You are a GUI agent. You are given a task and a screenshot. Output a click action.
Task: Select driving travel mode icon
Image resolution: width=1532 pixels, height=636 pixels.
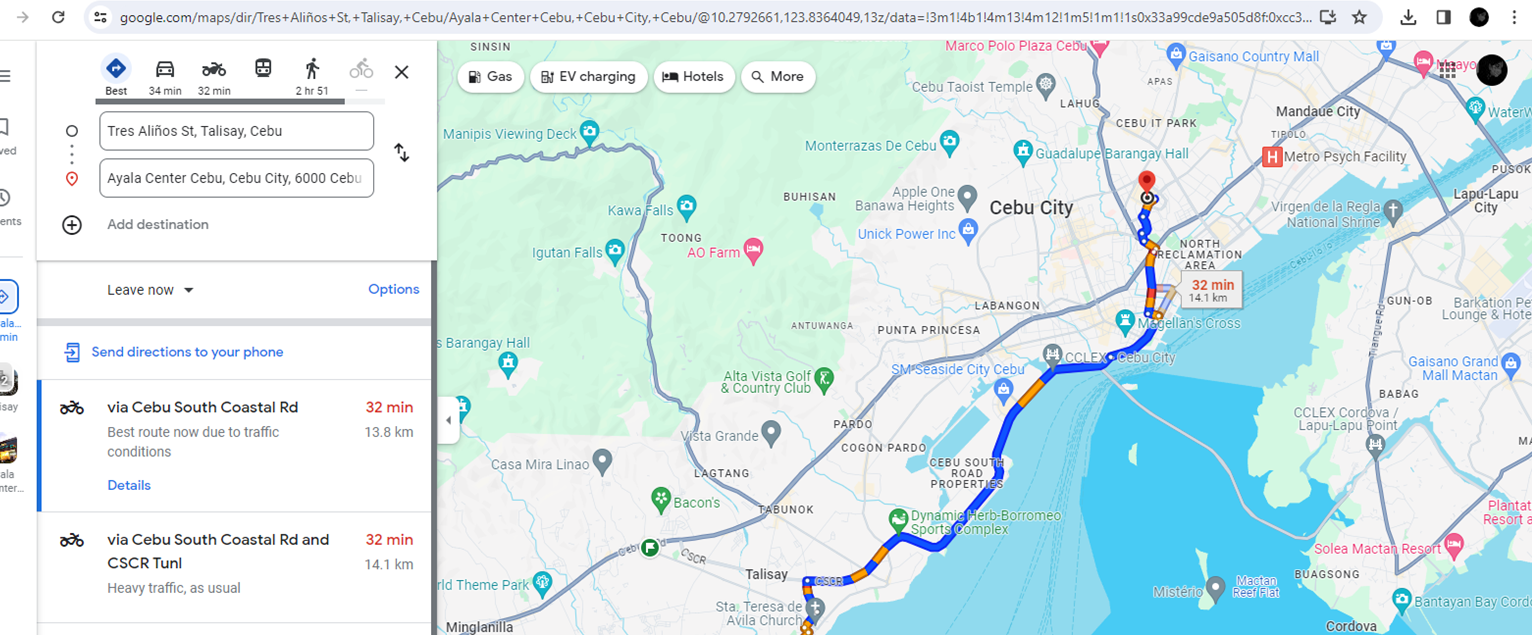(165, 69)
